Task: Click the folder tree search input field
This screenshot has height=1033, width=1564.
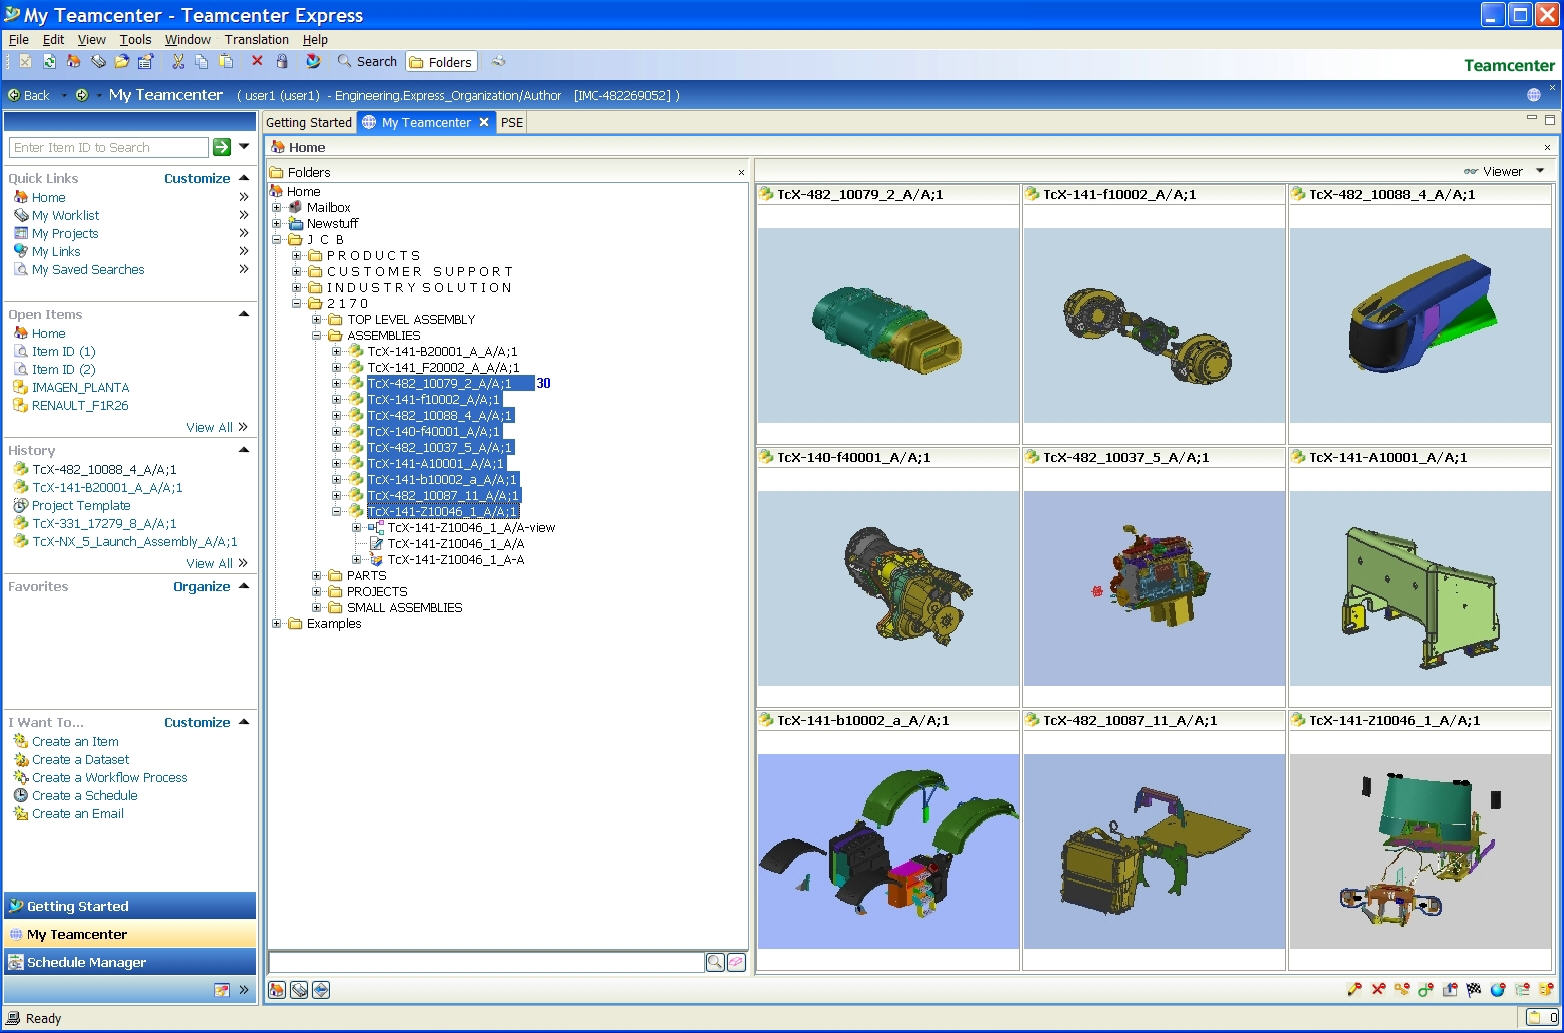Action: pos(486,962)
